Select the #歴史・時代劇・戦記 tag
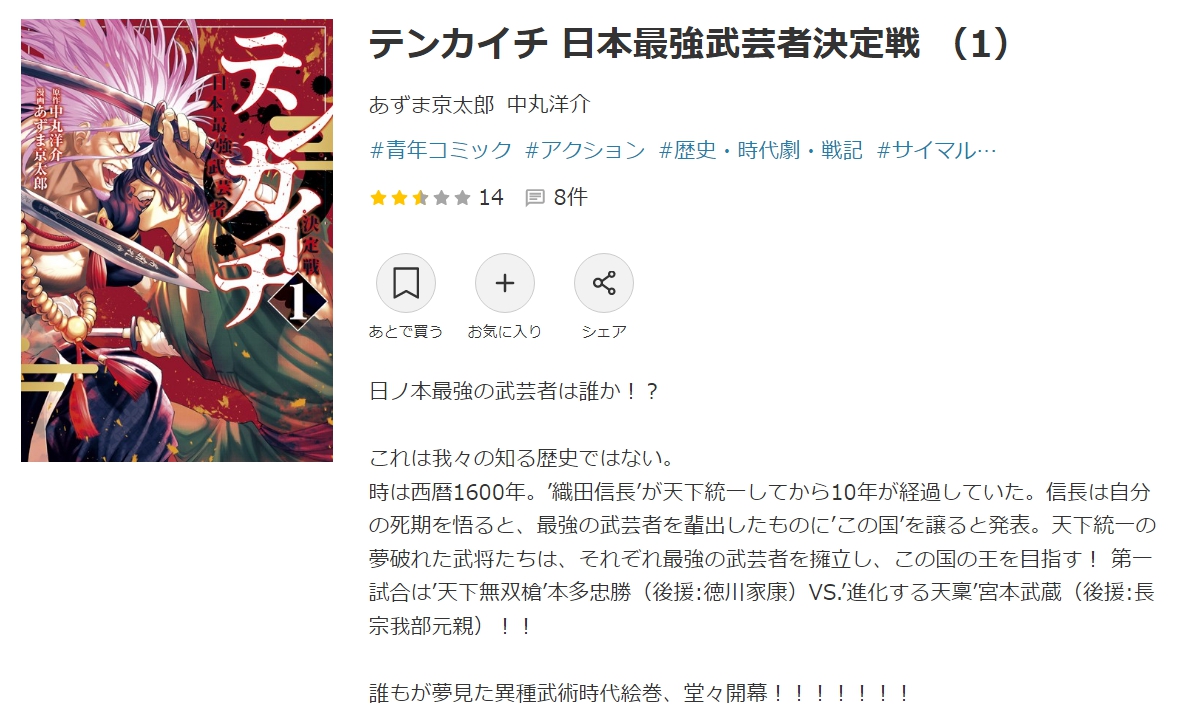The image size is (1181, 721). click(761, 151)
